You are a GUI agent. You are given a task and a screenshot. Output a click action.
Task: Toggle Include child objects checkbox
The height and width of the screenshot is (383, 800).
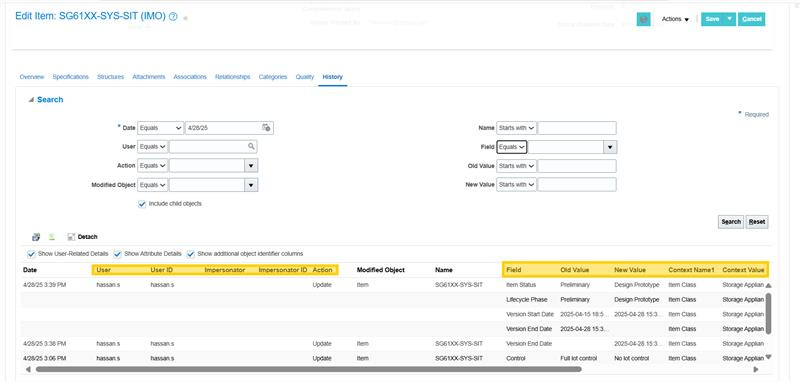(x=142, y=203)
